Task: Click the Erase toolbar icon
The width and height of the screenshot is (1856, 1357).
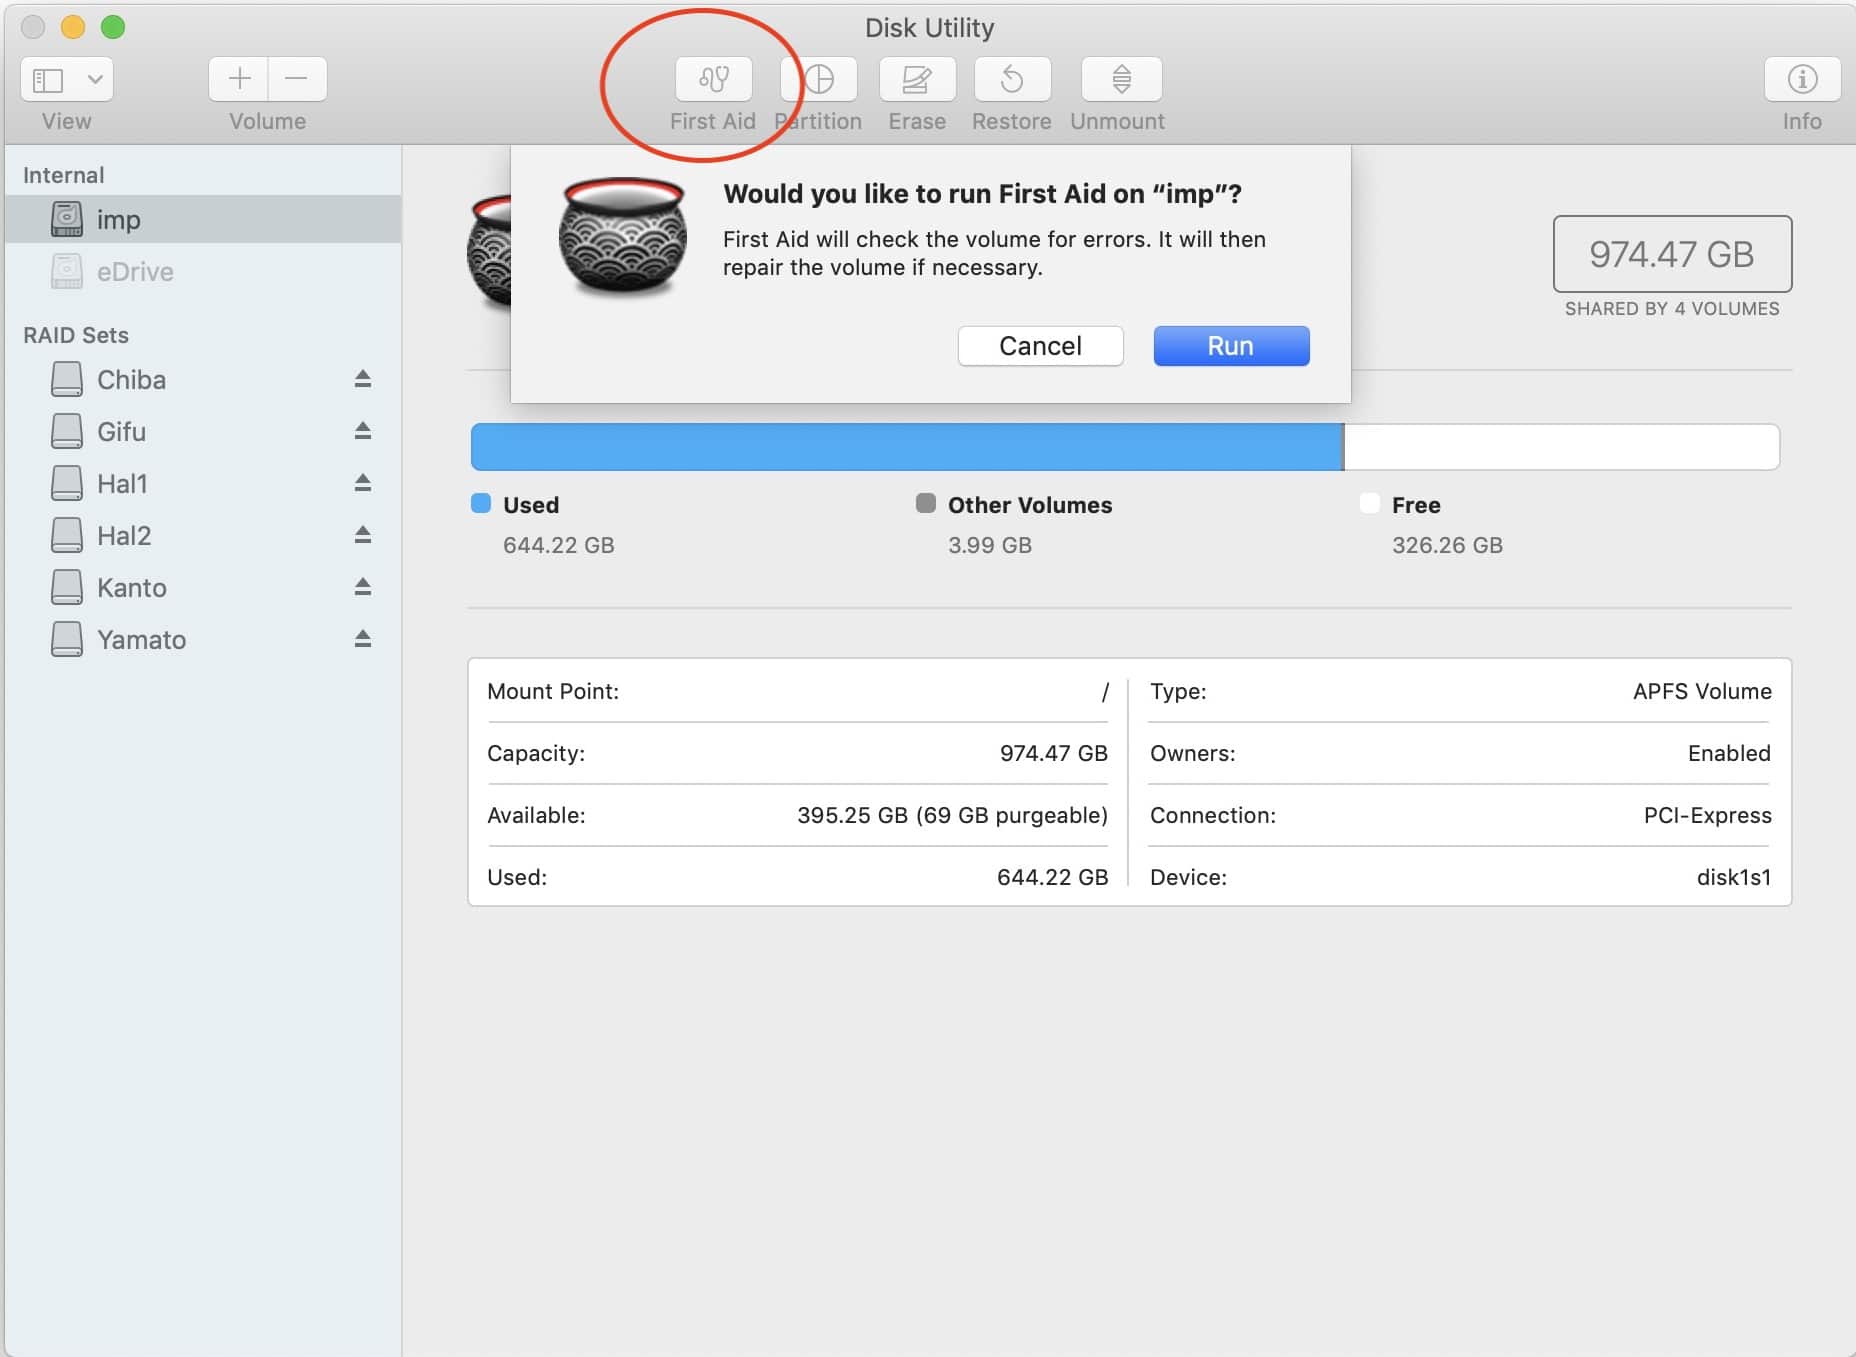Action: point(917,79)
